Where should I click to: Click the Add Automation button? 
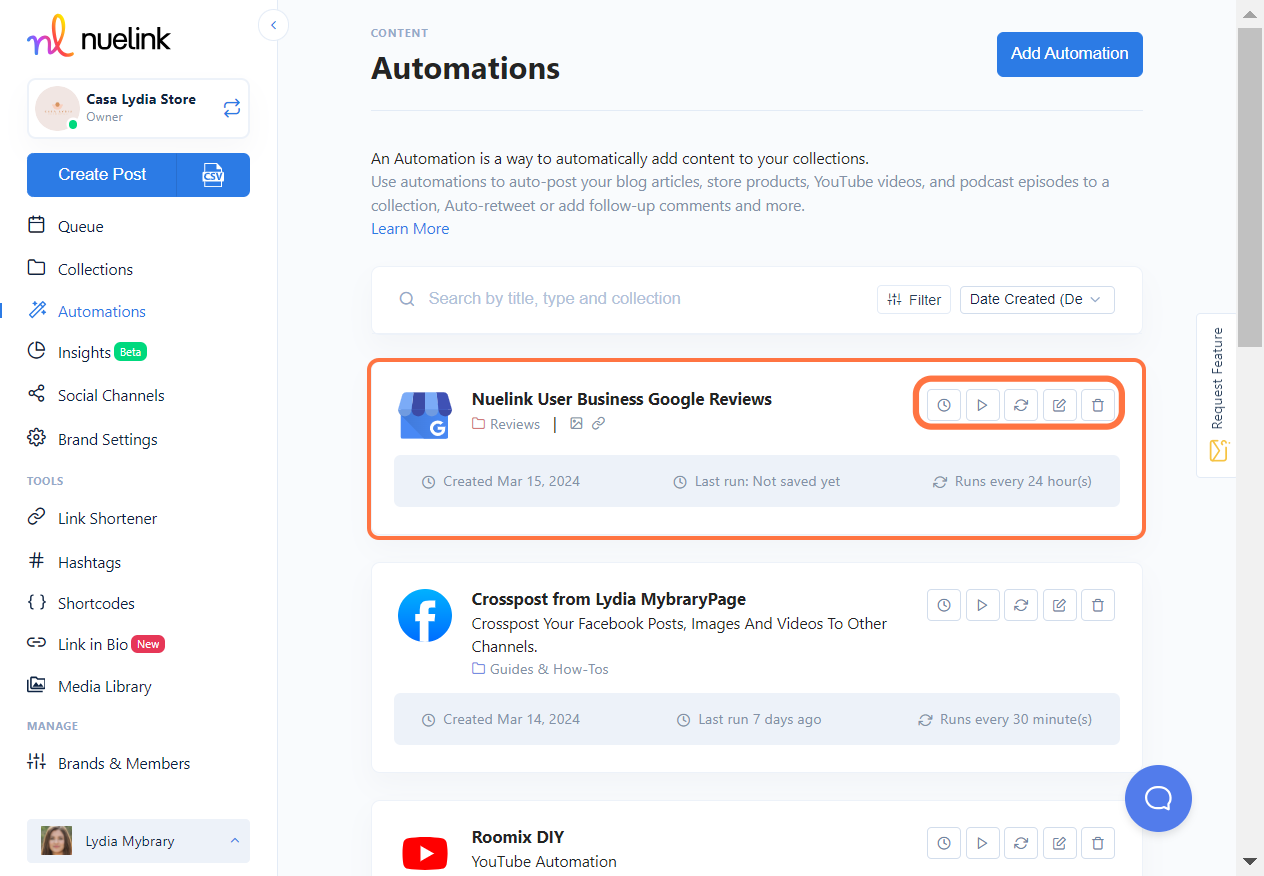tap(1070, 54)
